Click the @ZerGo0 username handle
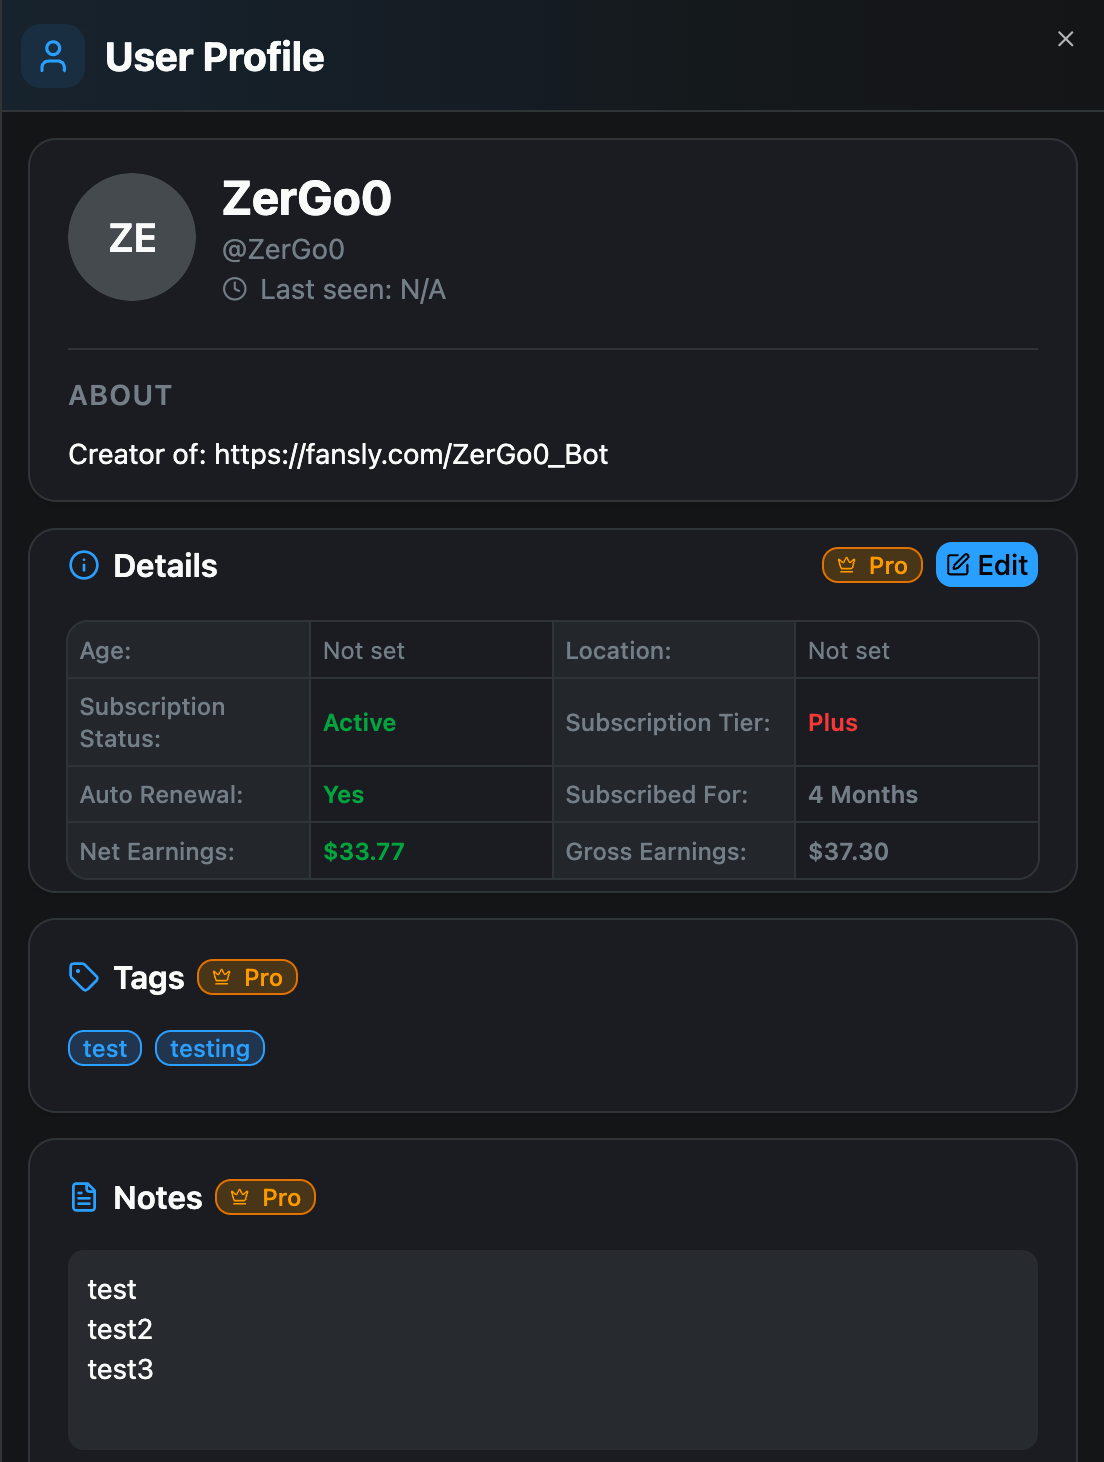The image size is (1104, 1462). [x=283, y=249]
